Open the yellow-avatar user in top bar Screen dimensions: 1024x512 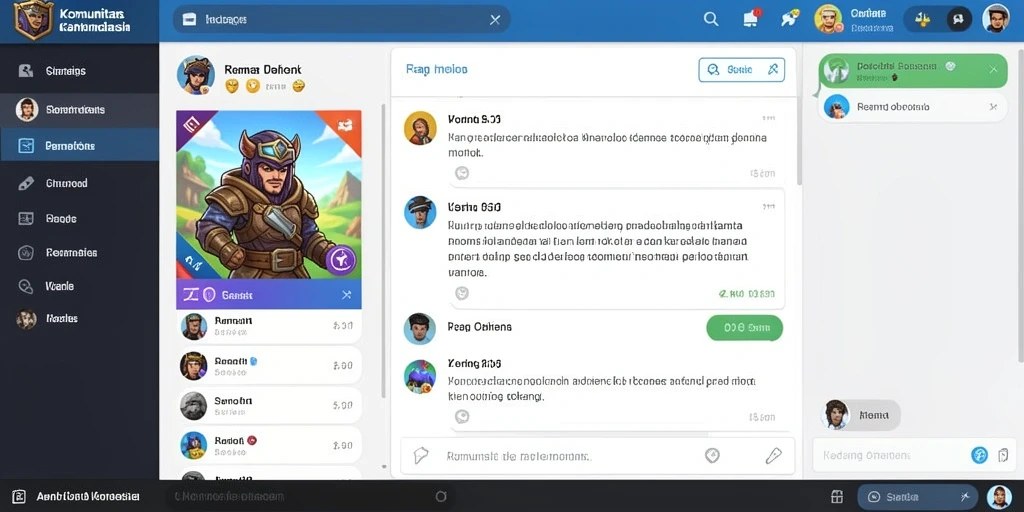coord(829,19)
